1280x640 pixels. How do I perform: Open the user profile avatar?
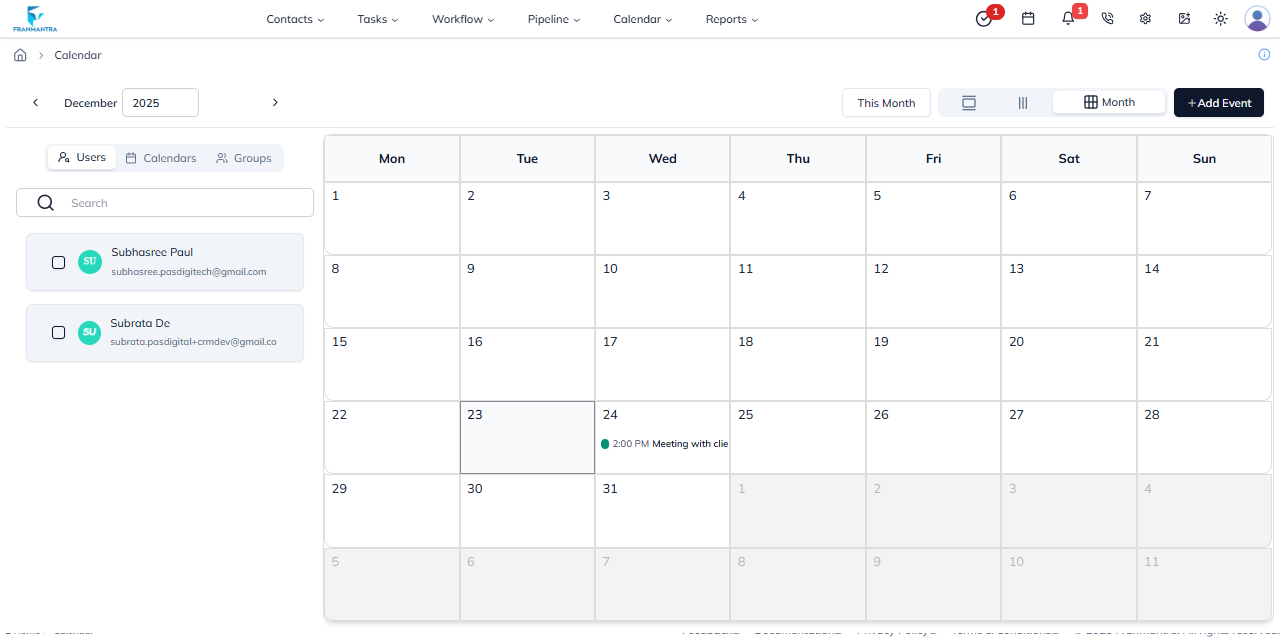(x=1257, y=19)
